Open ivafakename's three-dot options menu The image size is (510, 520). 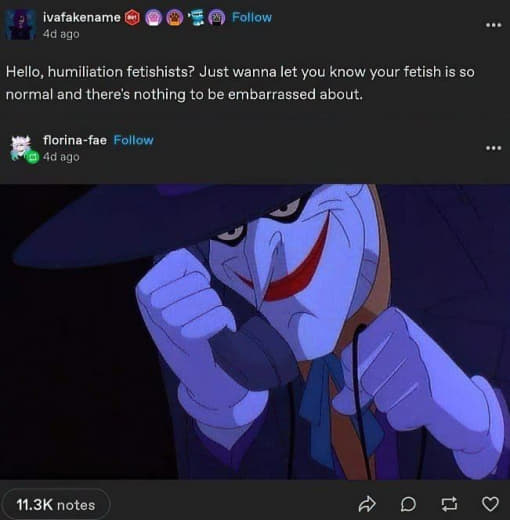click(x=493, y=25)
